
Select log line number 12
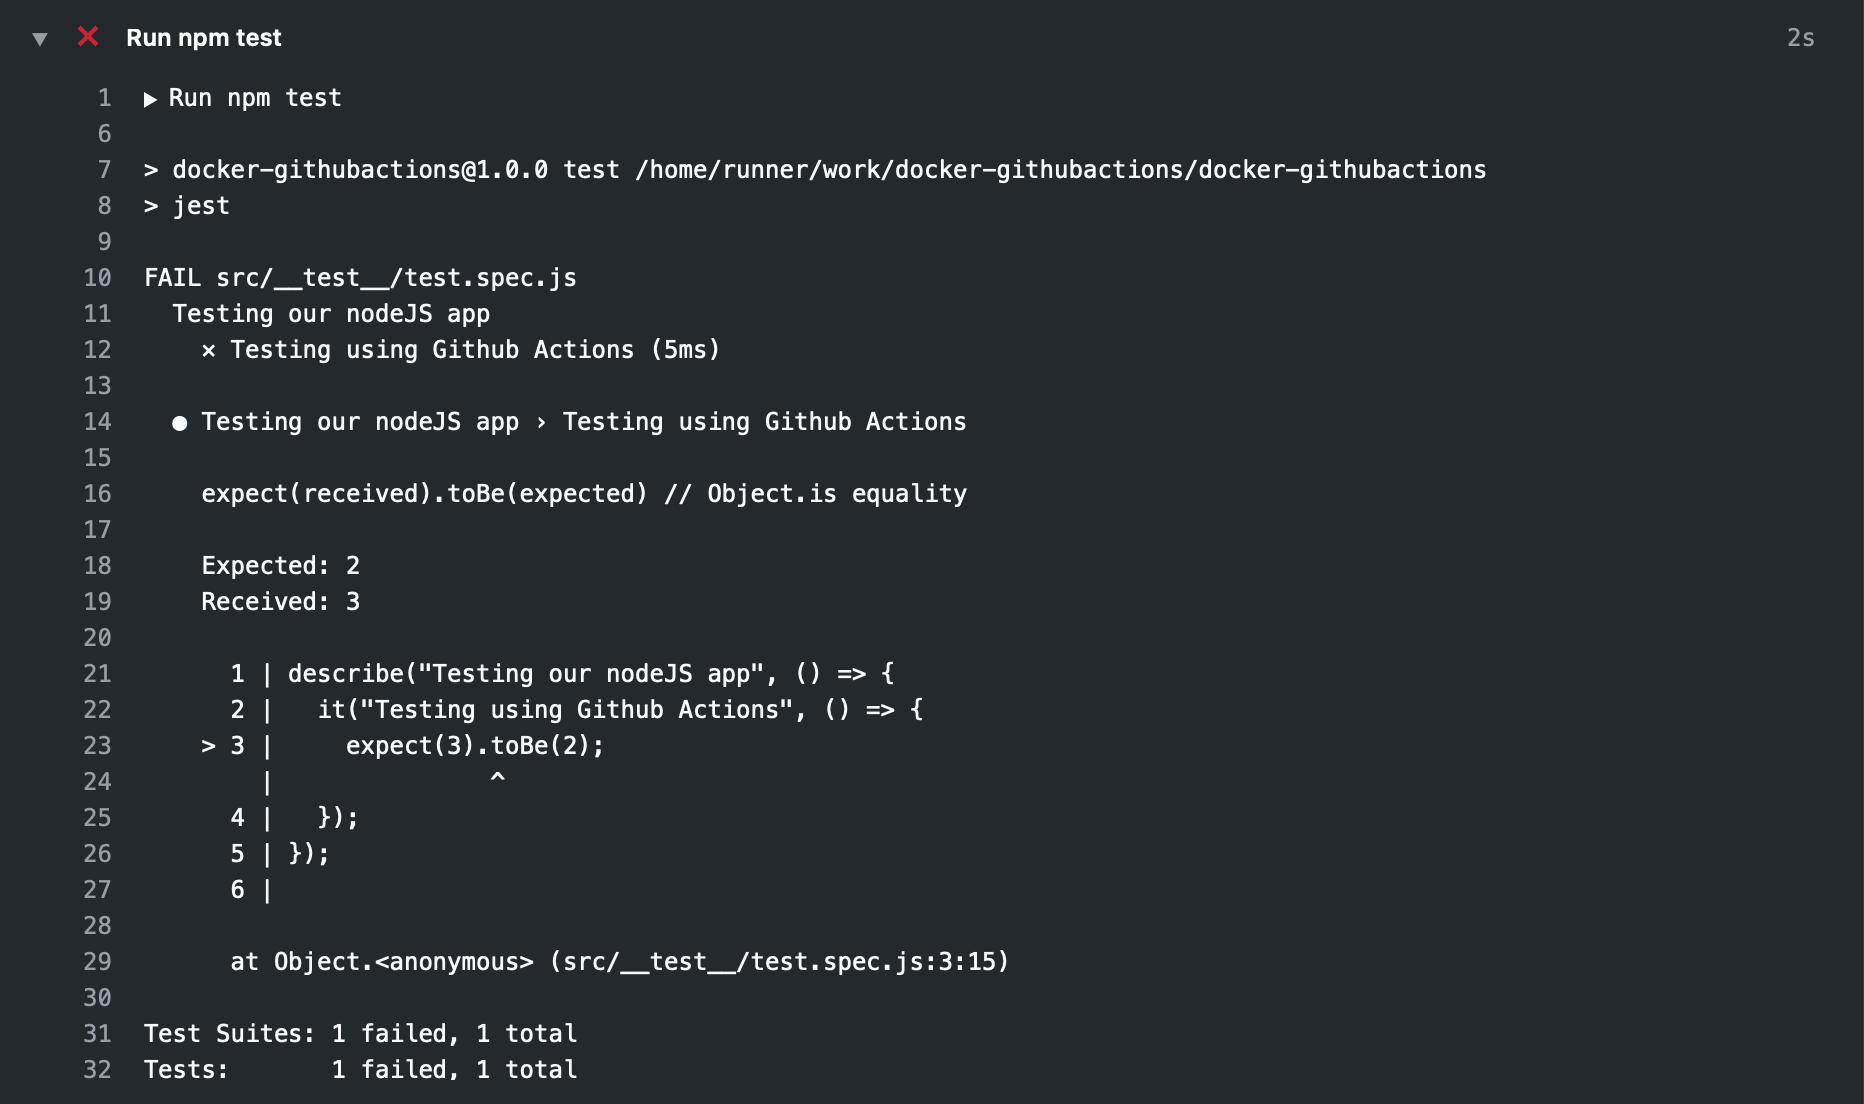97,350
